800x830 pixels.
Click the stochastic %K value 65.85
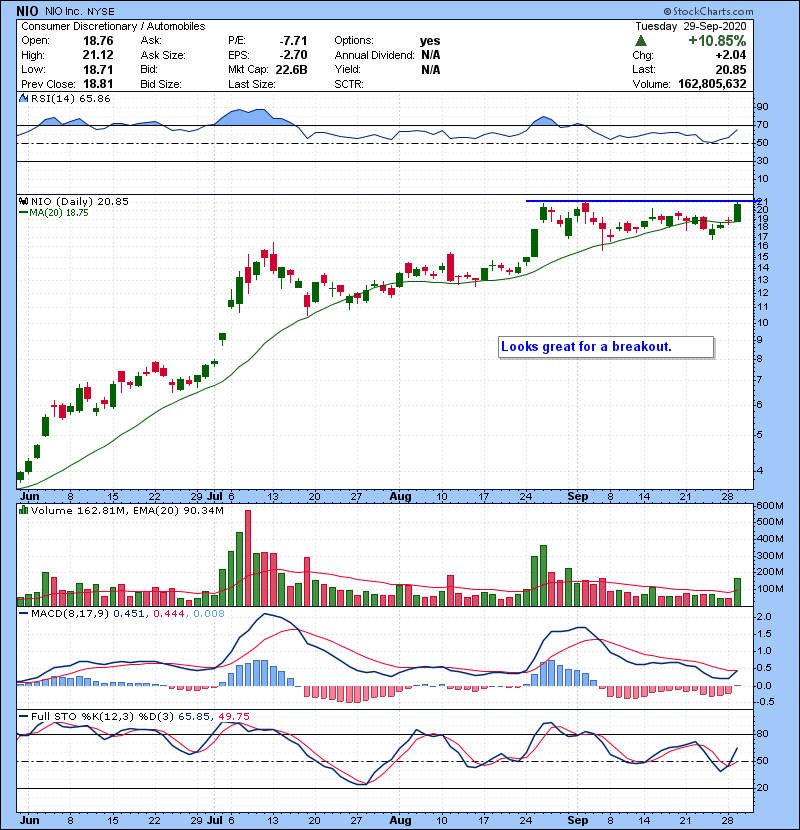[194, 717]
